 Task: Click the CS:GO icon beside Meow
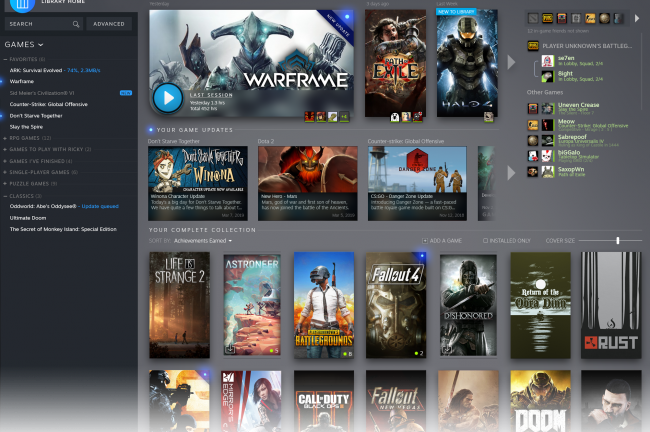click(x=533, y=125)
